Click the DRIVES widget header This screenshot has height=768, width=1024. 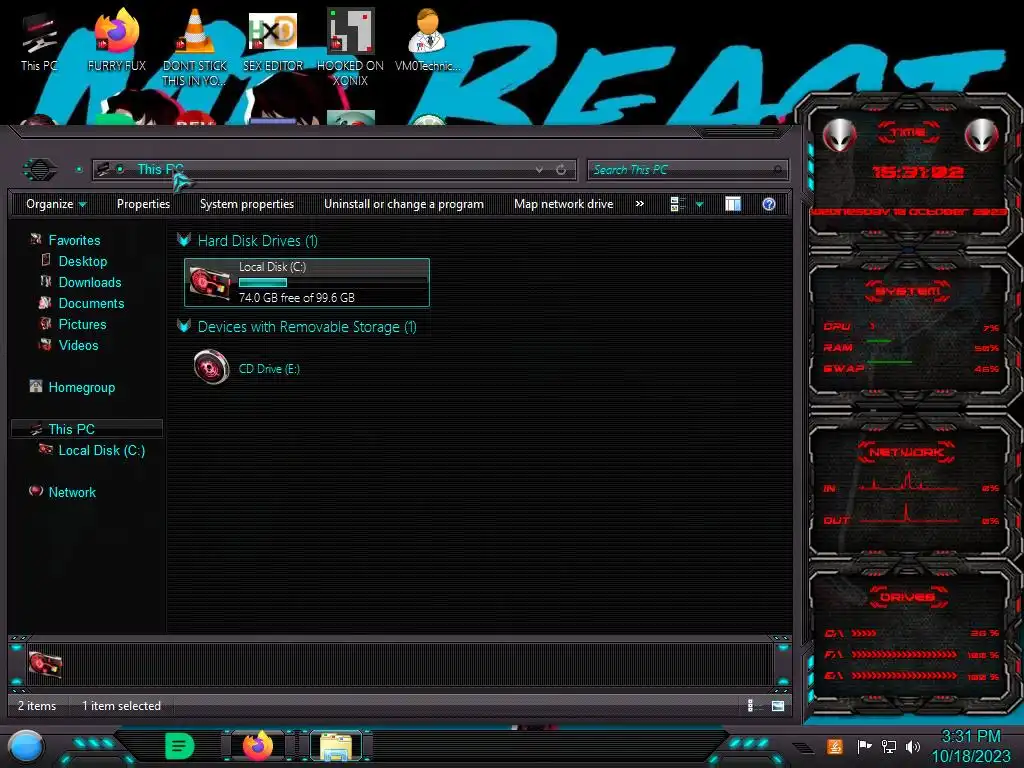point(908,597)
